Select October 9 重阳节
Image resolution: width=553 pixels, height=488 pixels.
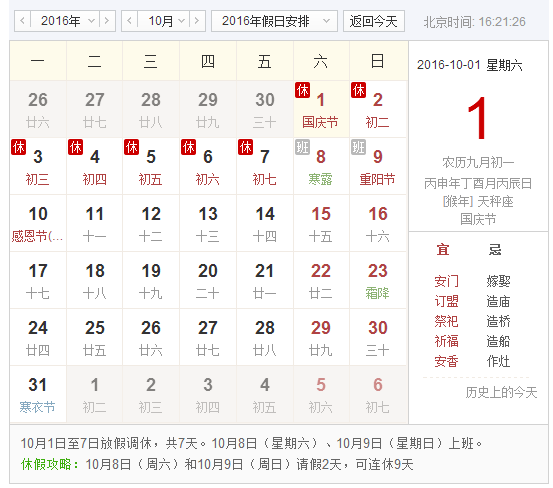(378, 166)
